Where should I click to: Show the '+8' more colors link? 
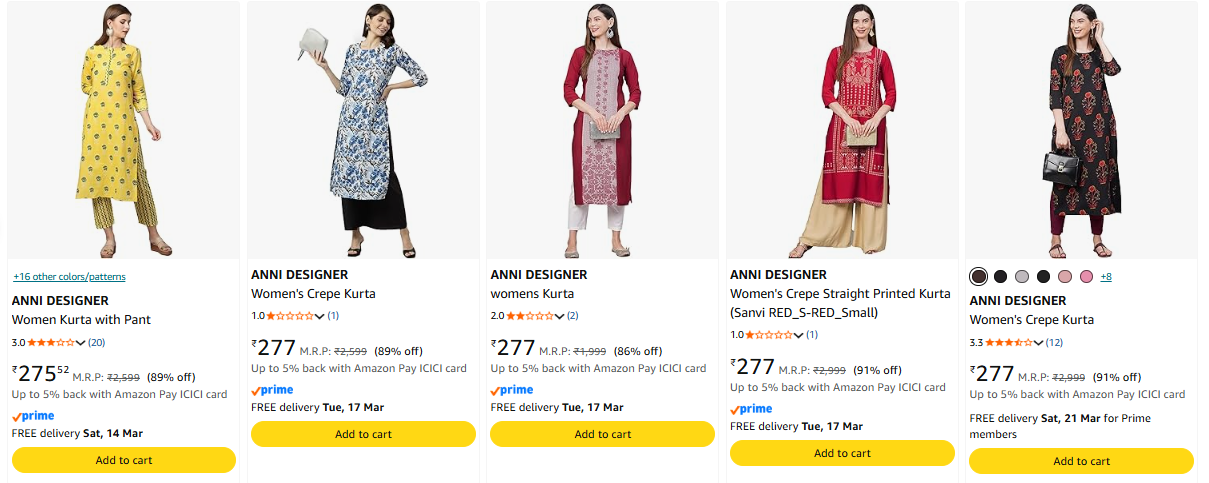(x=1106, y=276)
